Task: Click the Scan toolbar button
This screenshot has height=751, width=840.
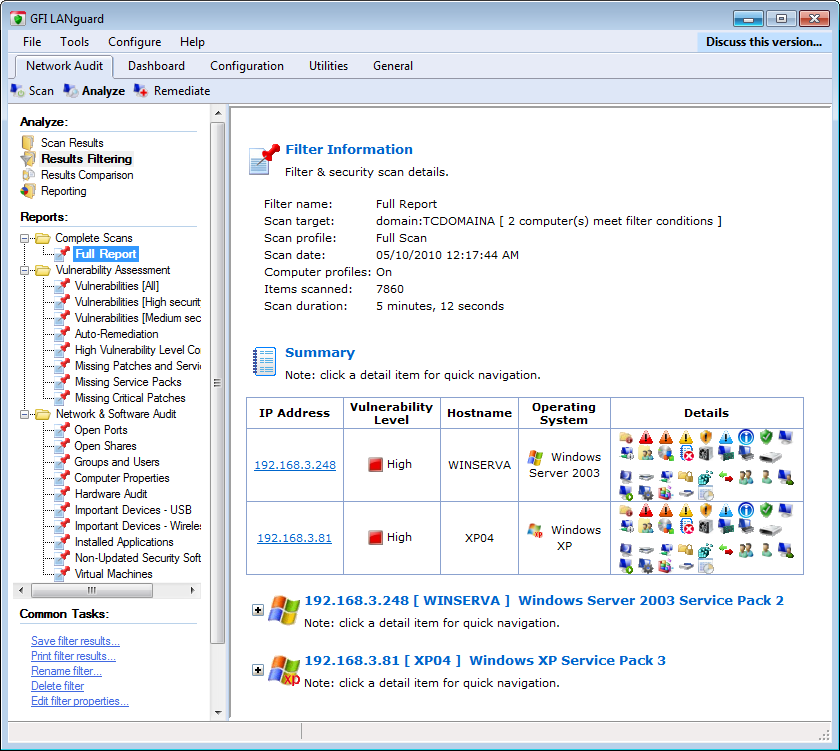Action: tap(32, 91)
